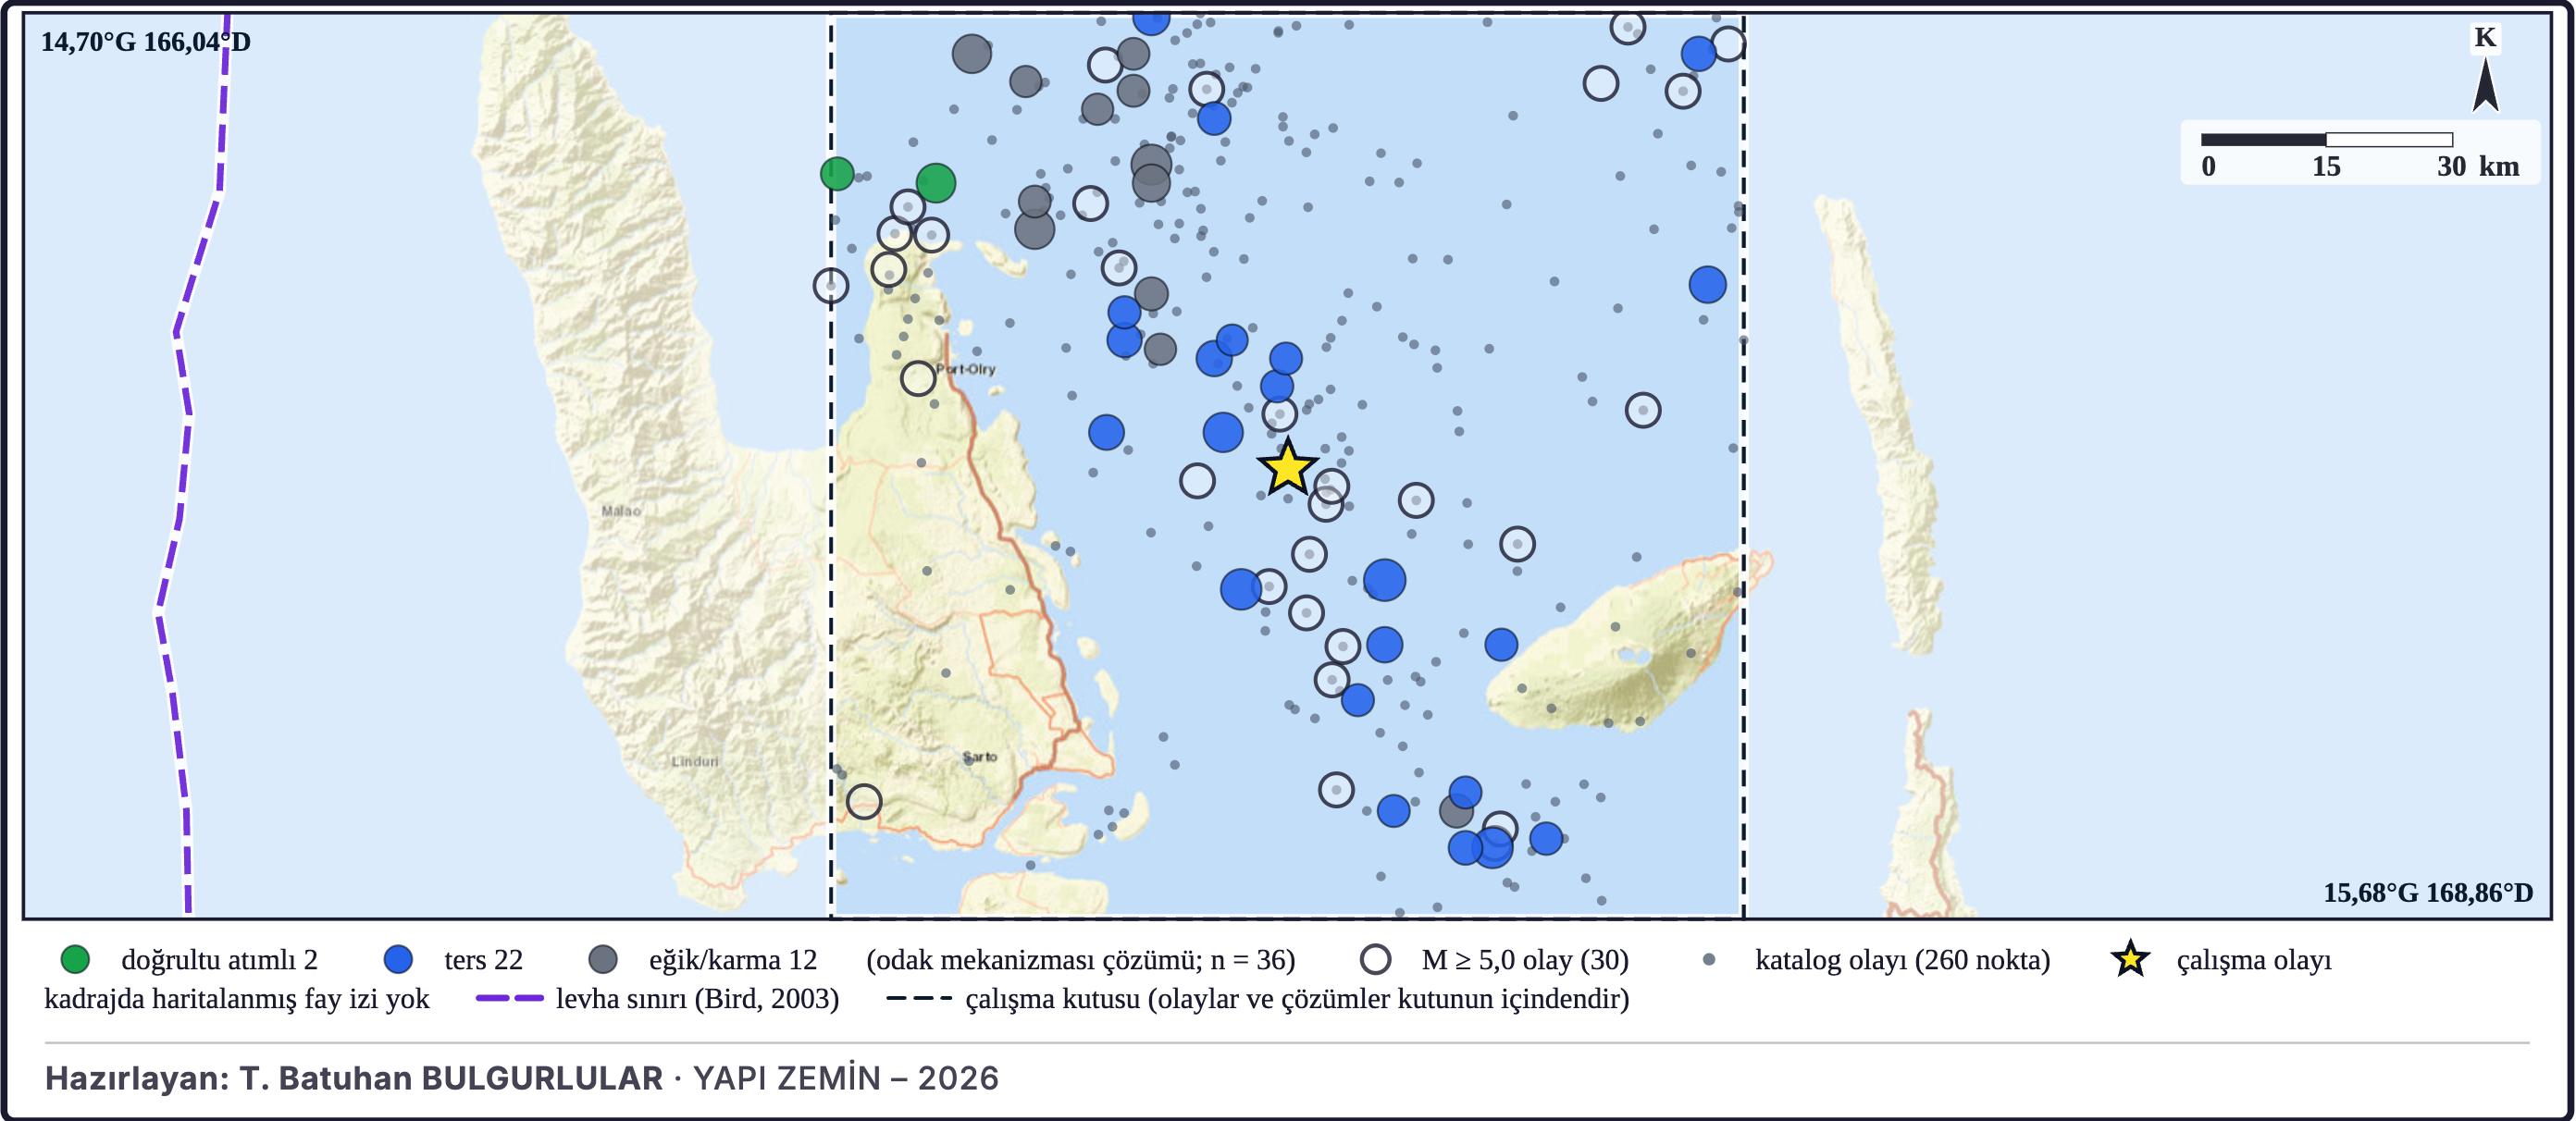2576x1121 pixels.
Task: Click the Sarto place label on the map
Action: [980, 757]
